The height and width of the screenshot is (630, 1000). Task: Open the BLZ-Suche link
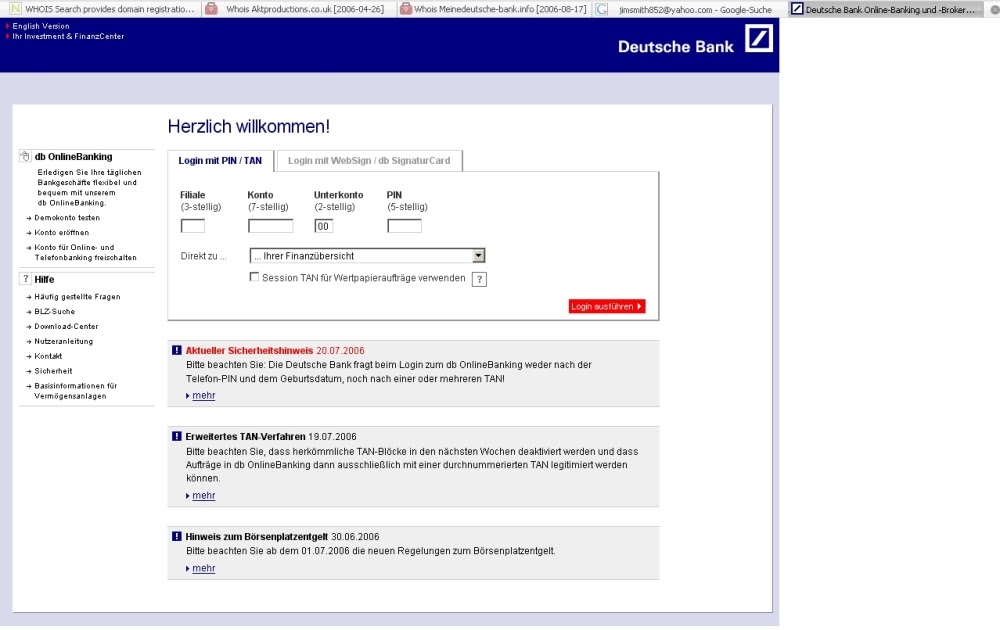(x=54, y=311)
